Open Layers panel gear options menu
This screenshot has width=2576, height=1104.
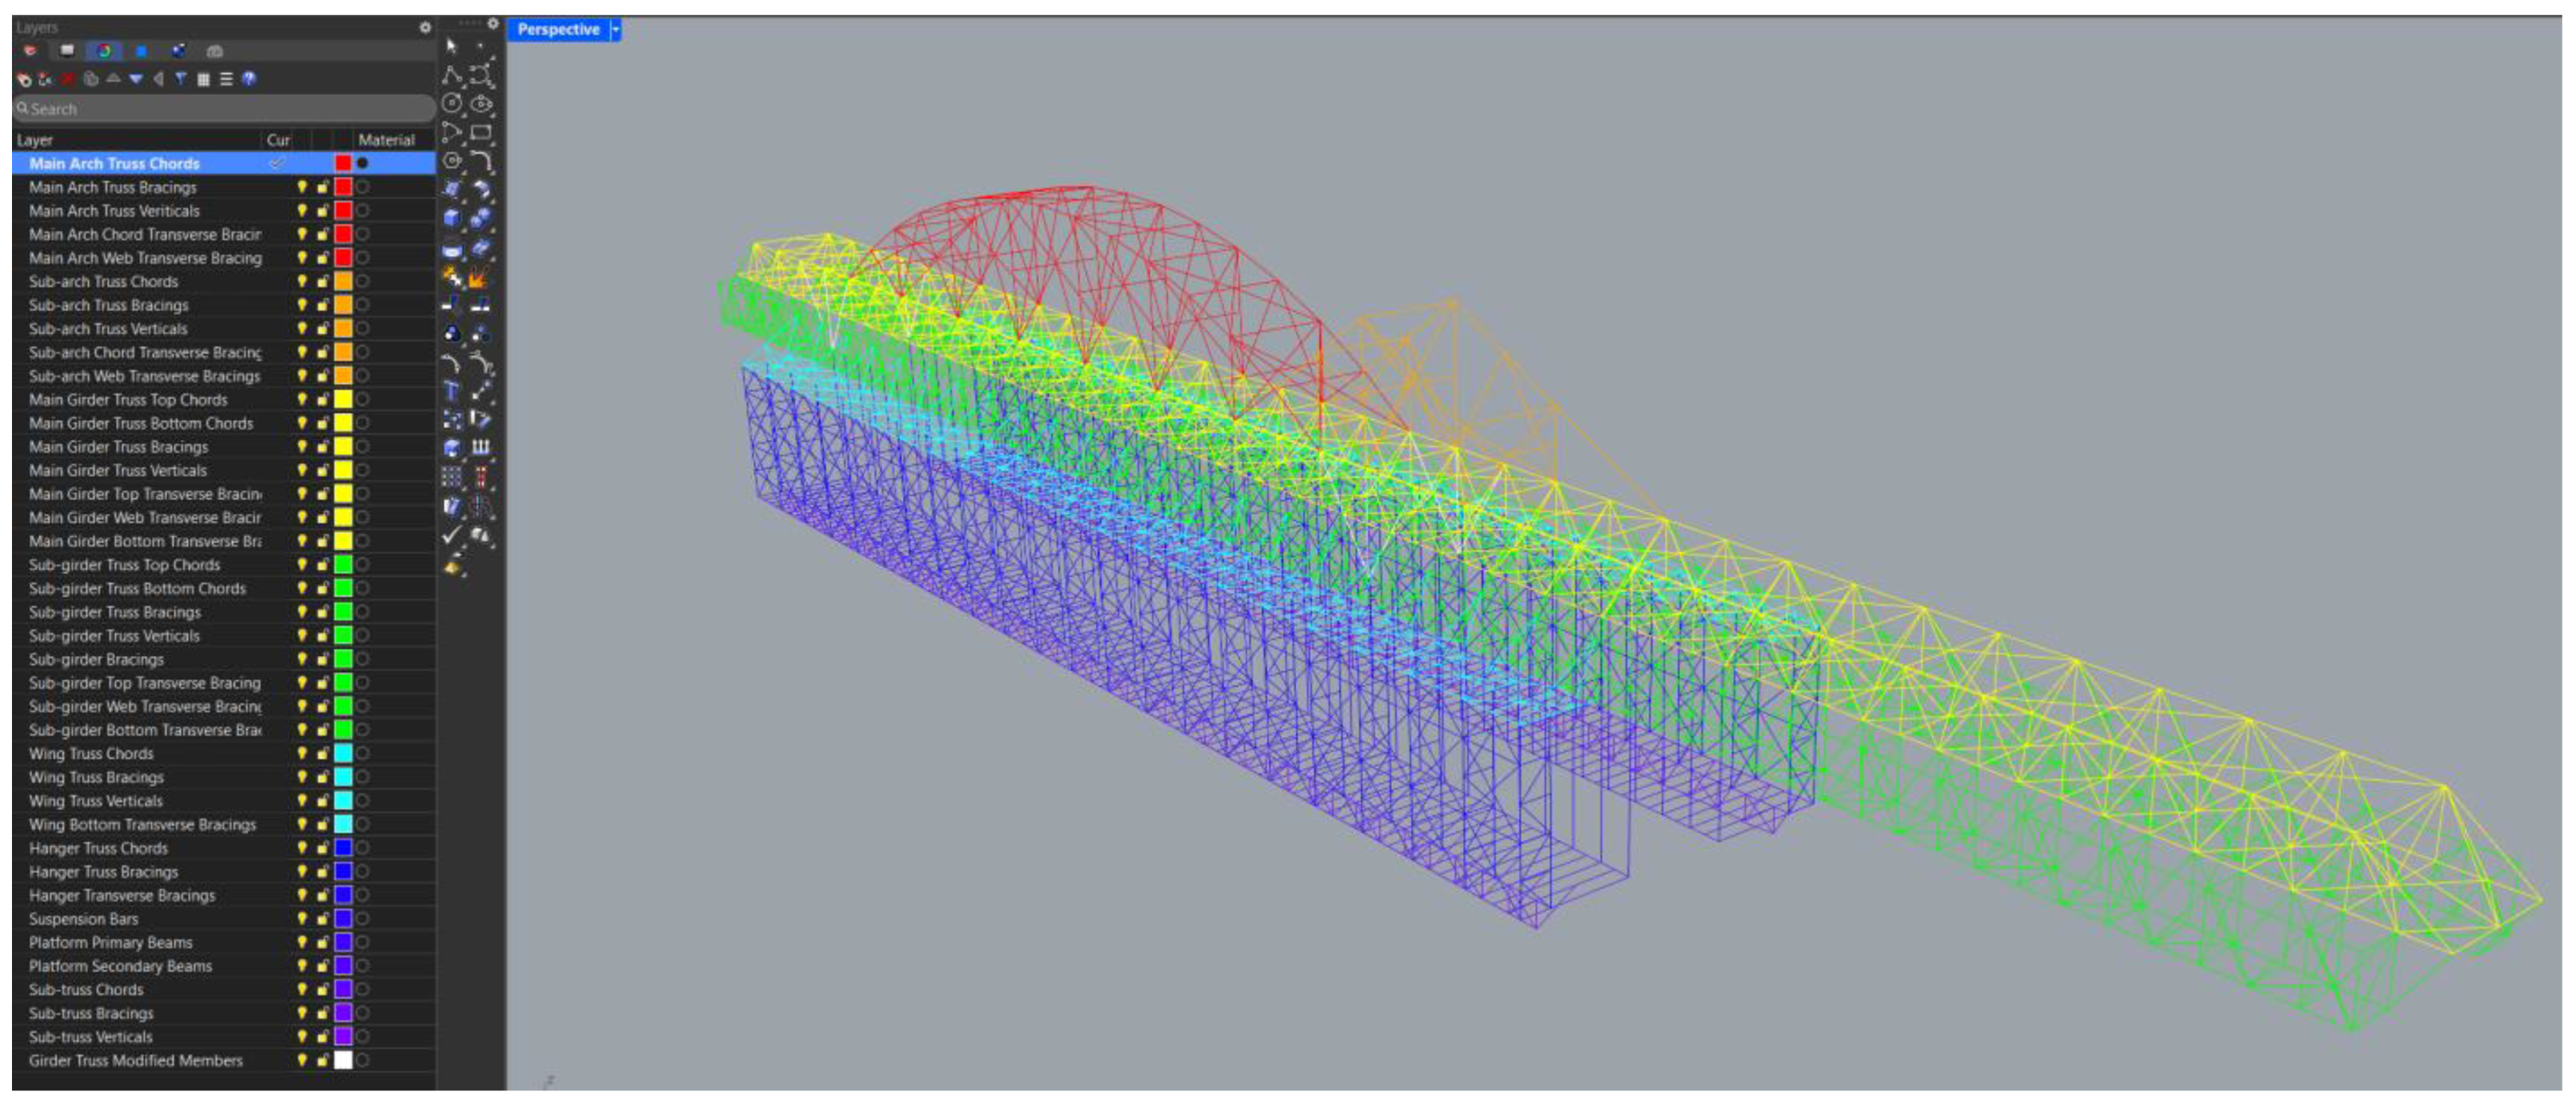tap(425, 28)
